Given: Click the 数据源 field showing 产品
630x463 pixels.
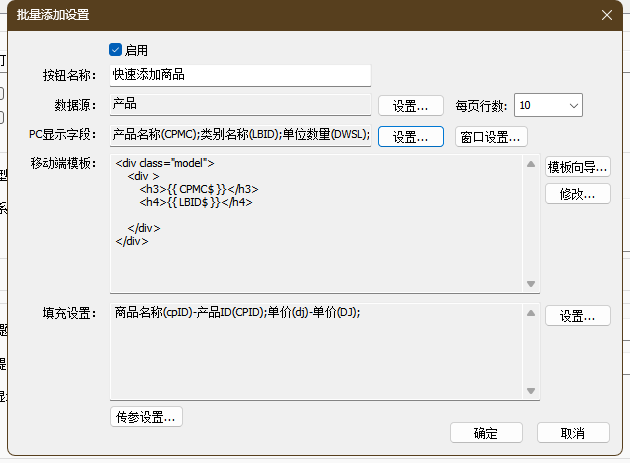Looking at the screenshot, I should tap(240, 105).
